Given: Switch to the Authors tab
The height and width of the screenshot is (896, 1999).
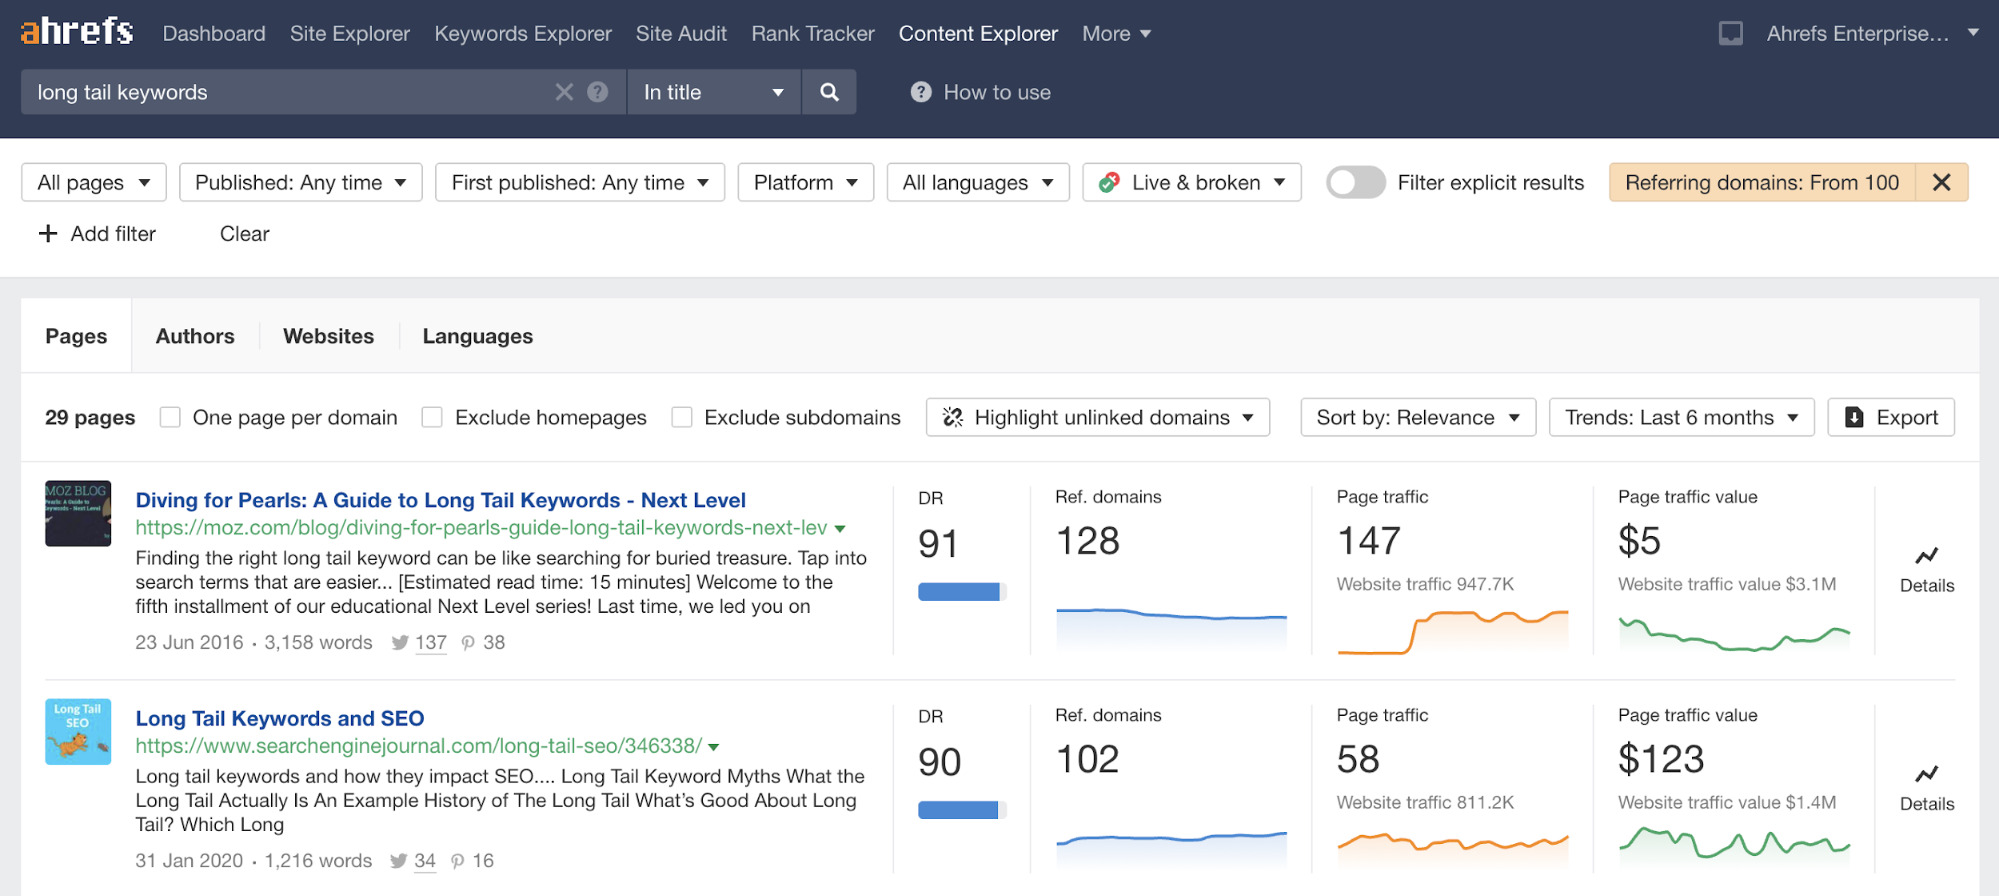Looking at the screenshot, I should tap(195, 336).
